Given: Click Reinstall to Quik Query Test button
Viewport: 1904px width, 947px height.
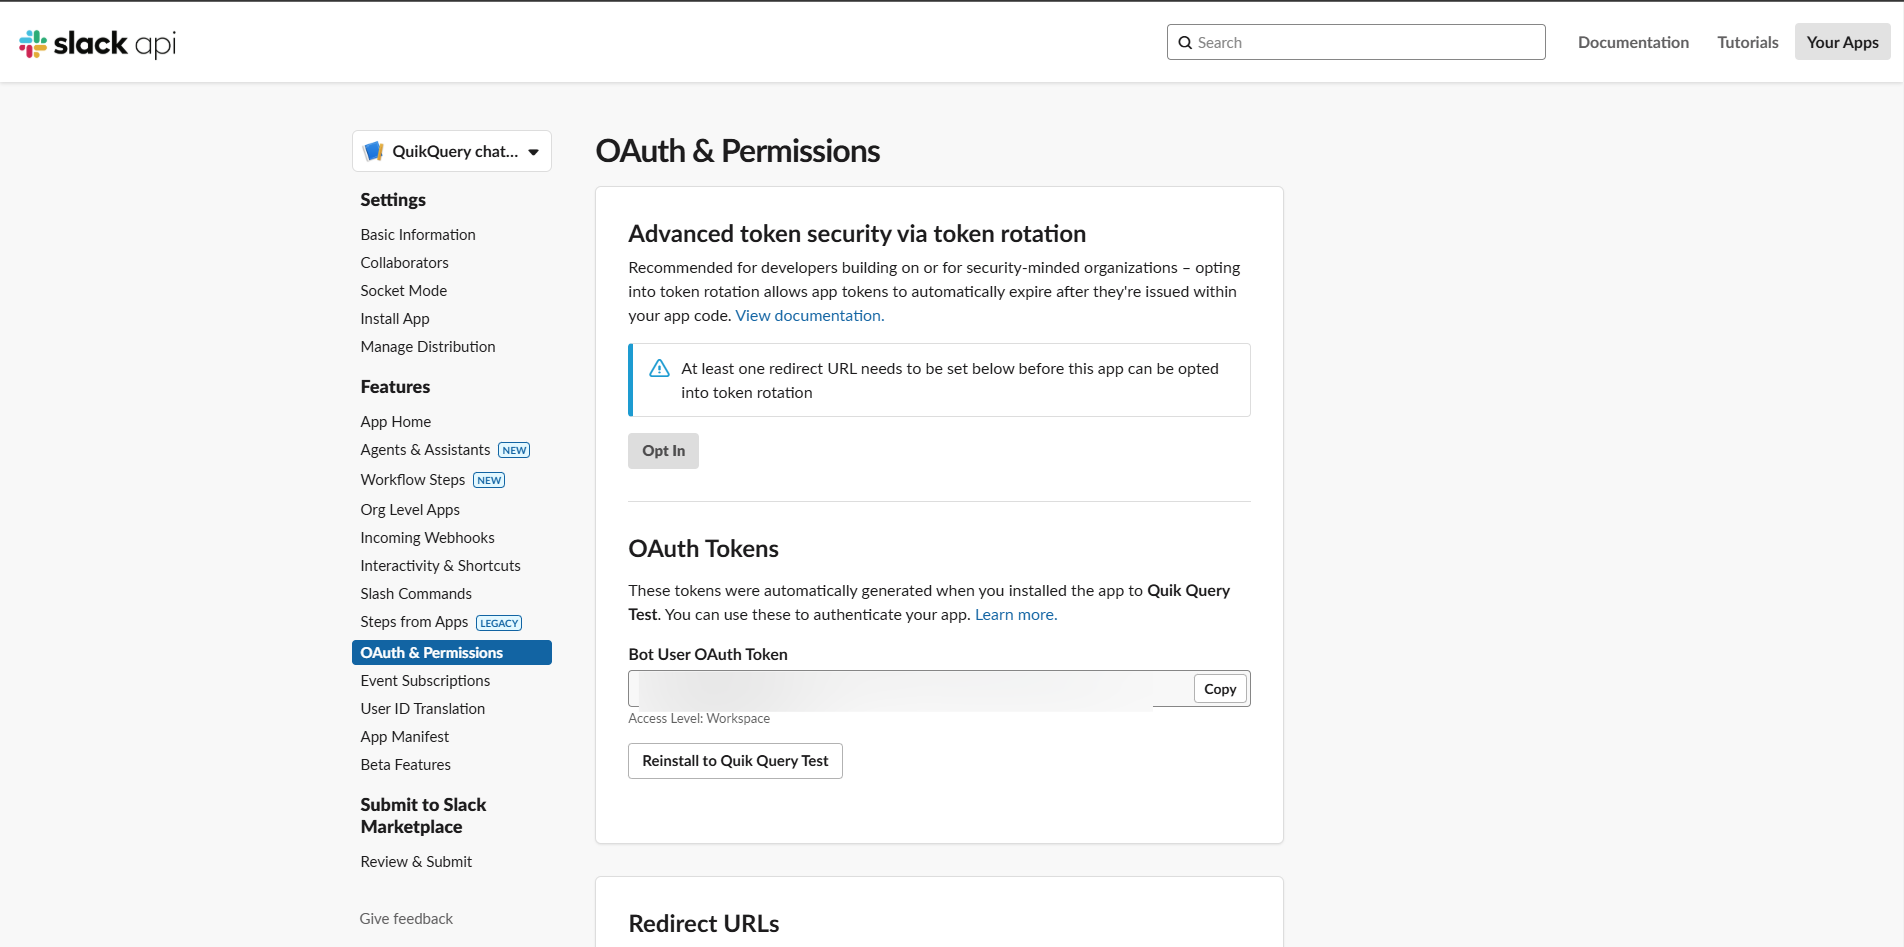Looking at the screenshot, I should [735, 761].
